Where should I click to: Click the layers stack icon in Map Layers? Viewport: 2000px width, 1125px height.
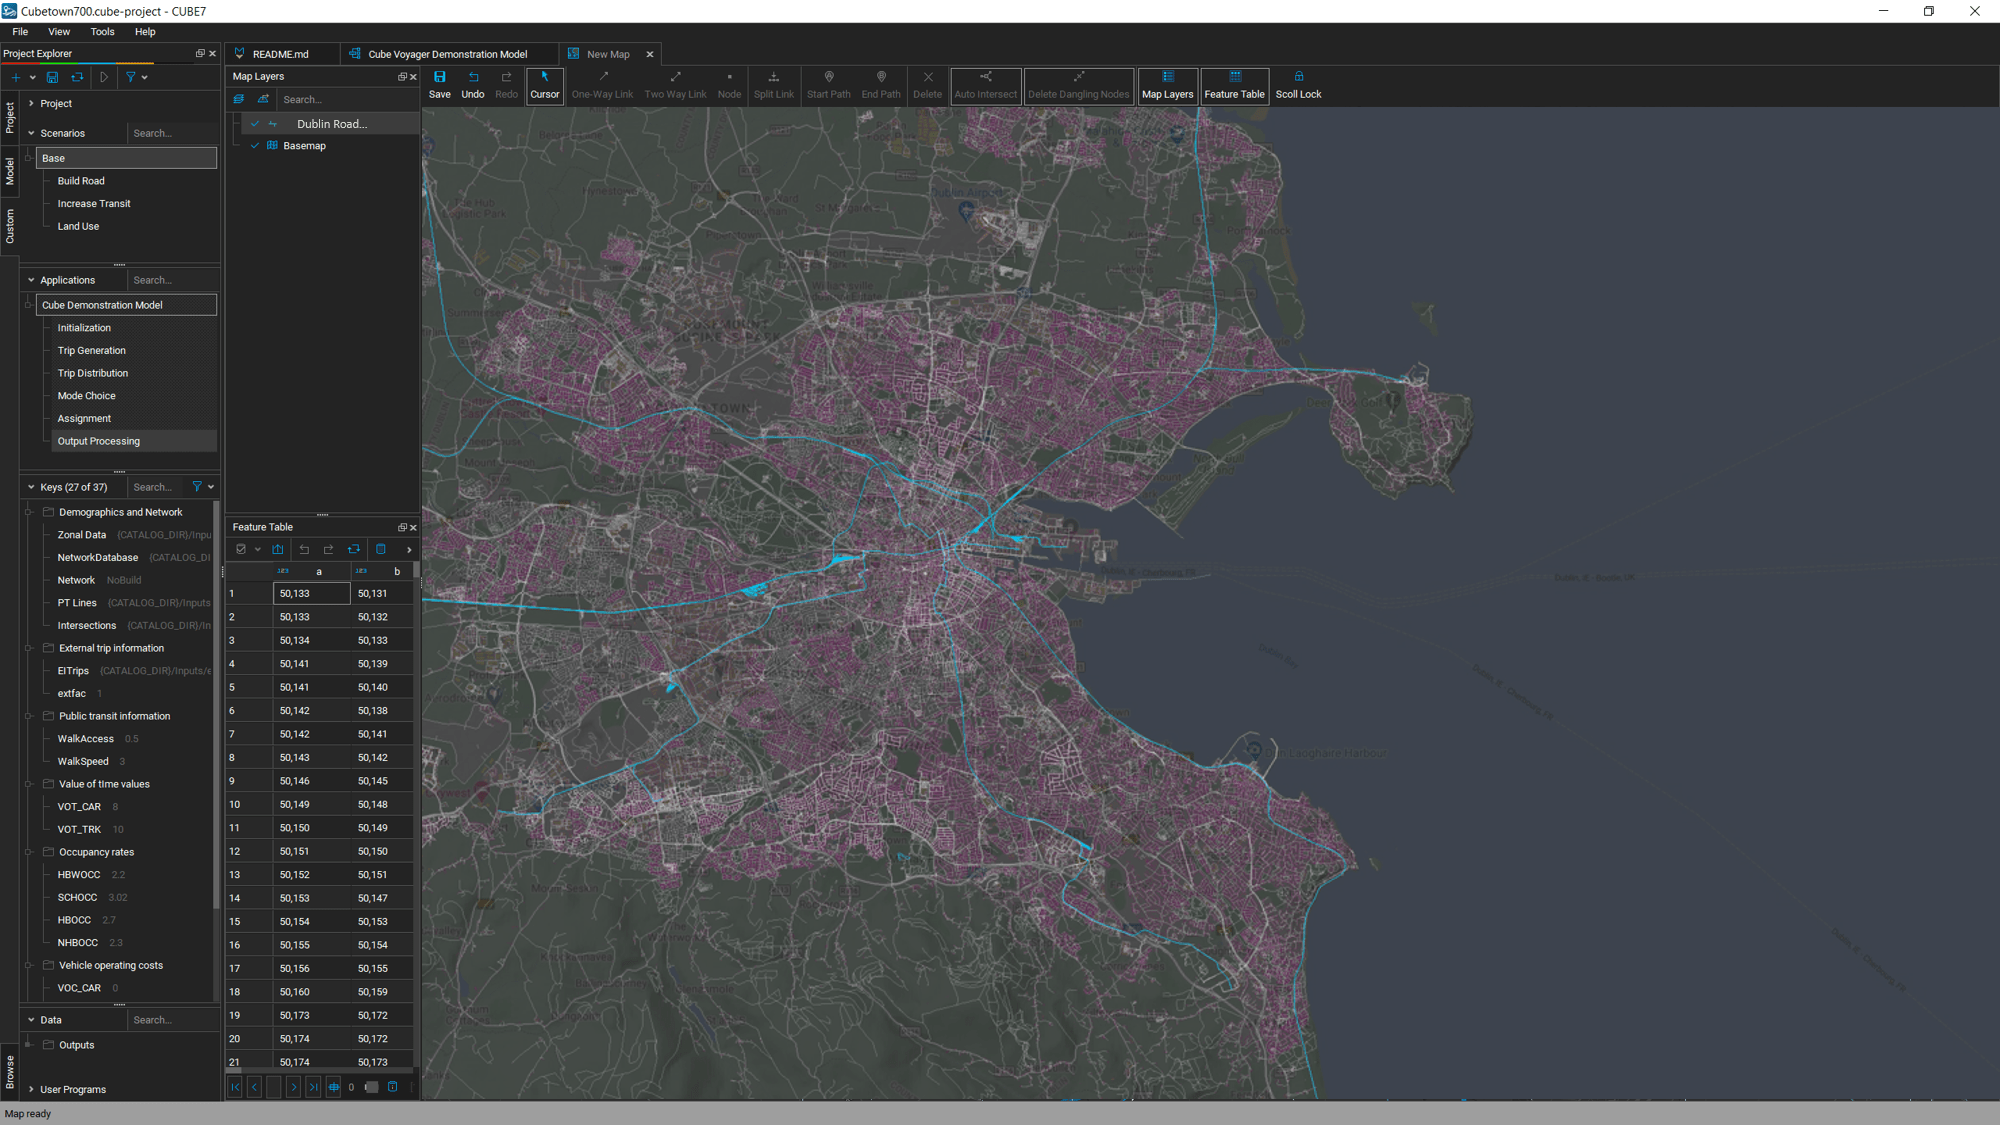tap(239, 99)
